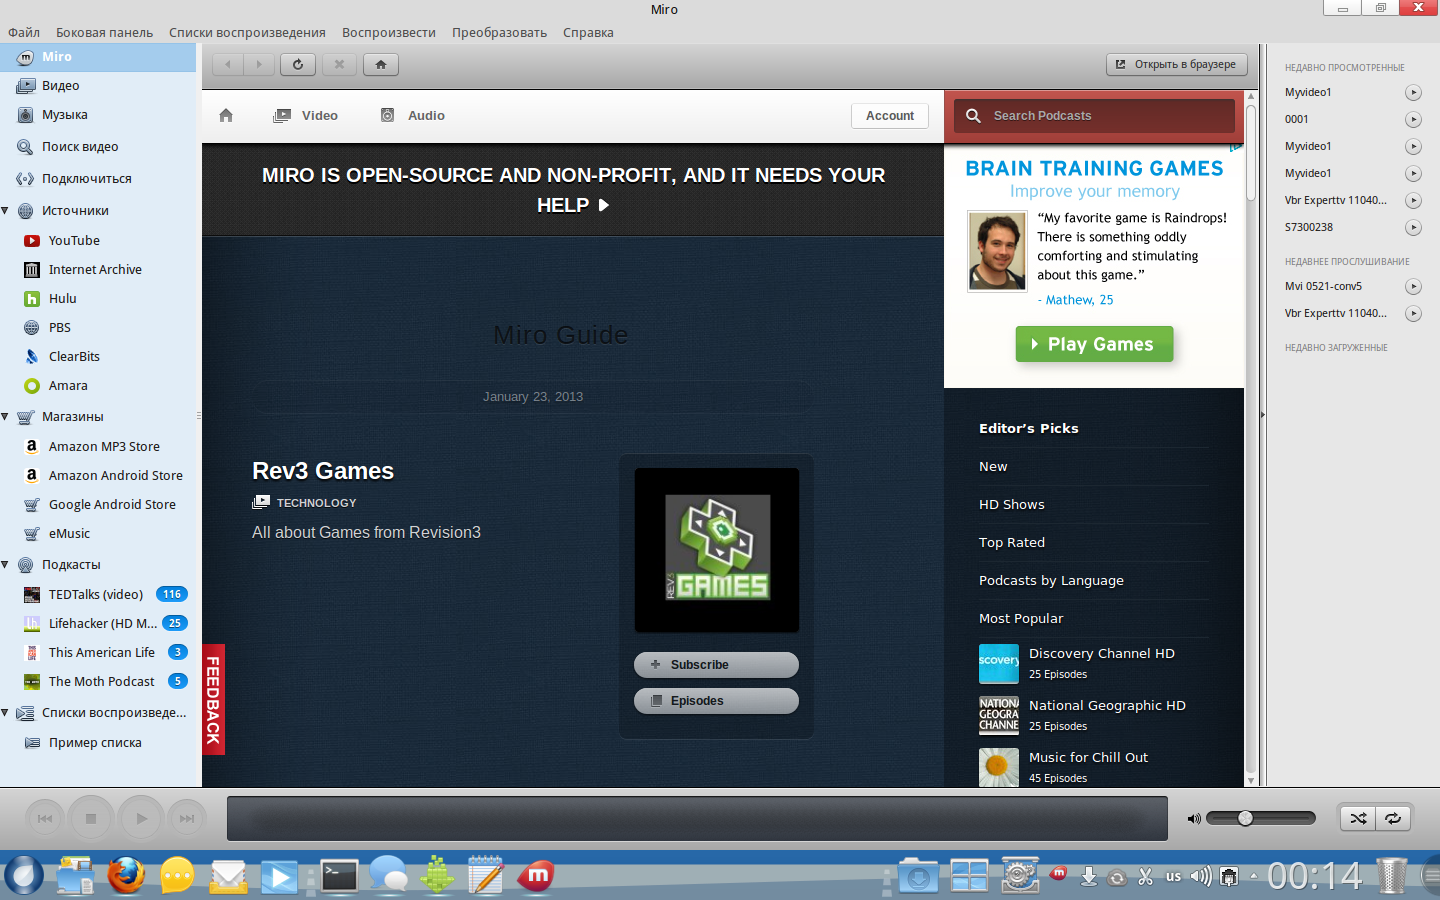Click the browser reload button

pos(298,65)
